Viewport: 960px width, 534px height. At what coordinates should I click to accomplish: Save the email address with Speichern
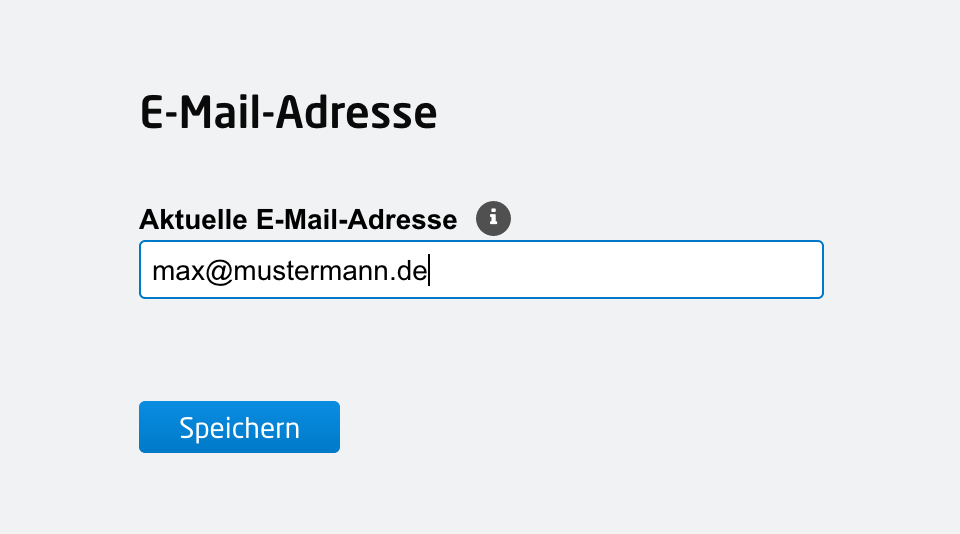tap(239, 427)
